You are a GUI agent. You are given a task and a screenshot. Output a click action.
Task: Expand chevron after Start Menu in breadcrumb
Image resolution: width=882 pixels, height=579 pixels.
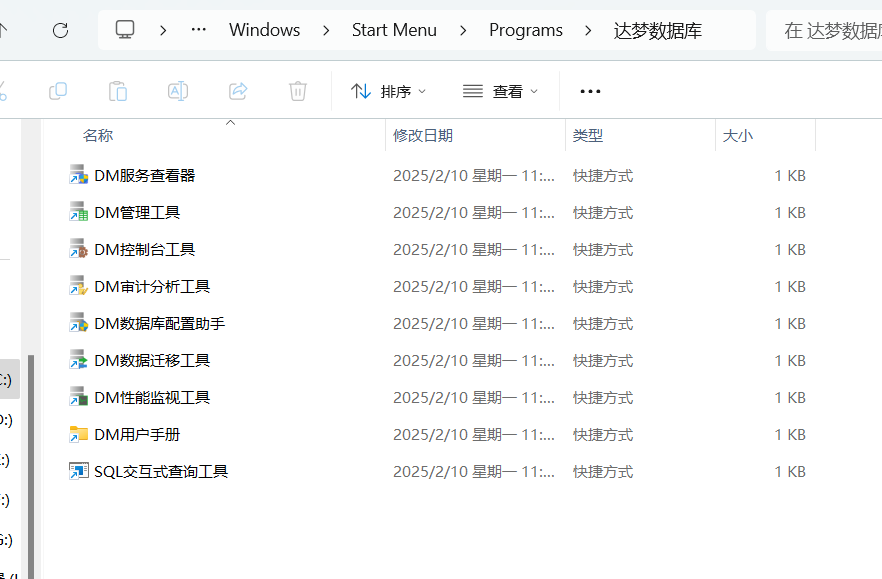point(463,30)
